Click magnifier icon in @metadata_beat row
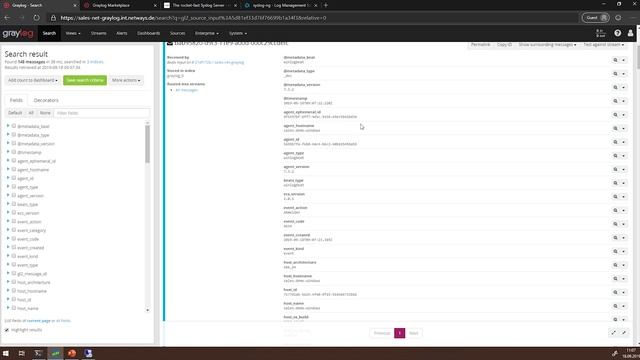Image resolution: width=640 pixels, height=360 pixels. 615,60
